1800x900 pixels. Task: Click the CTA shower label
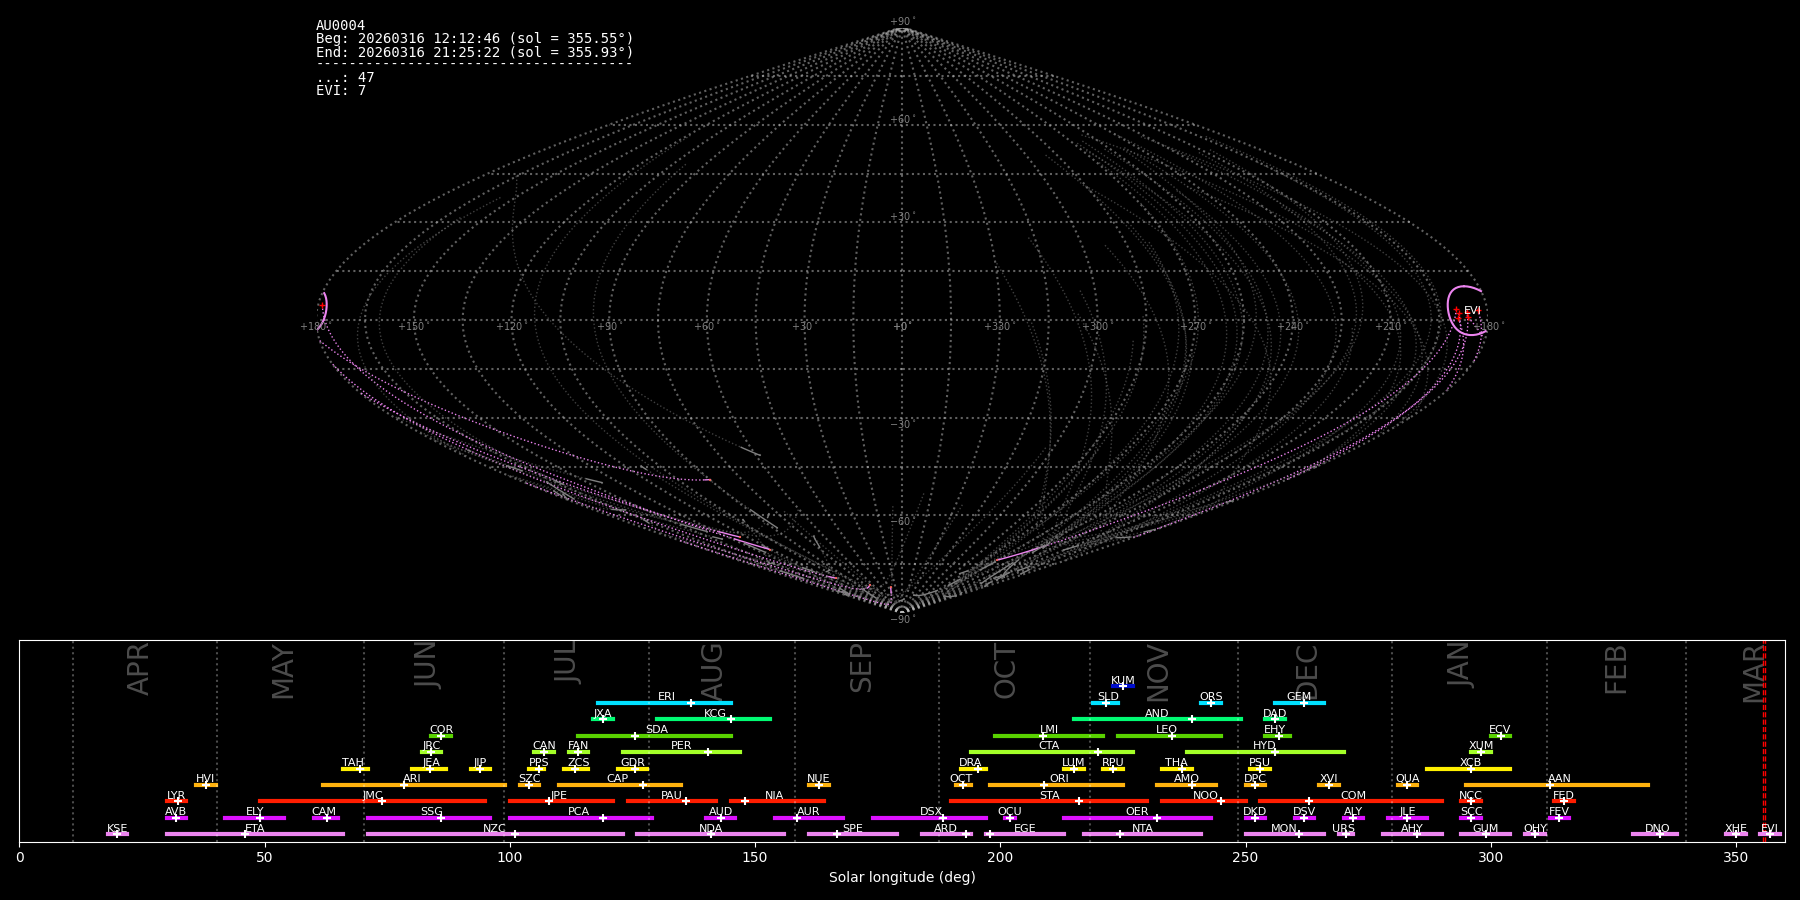tap(1049, 746)
